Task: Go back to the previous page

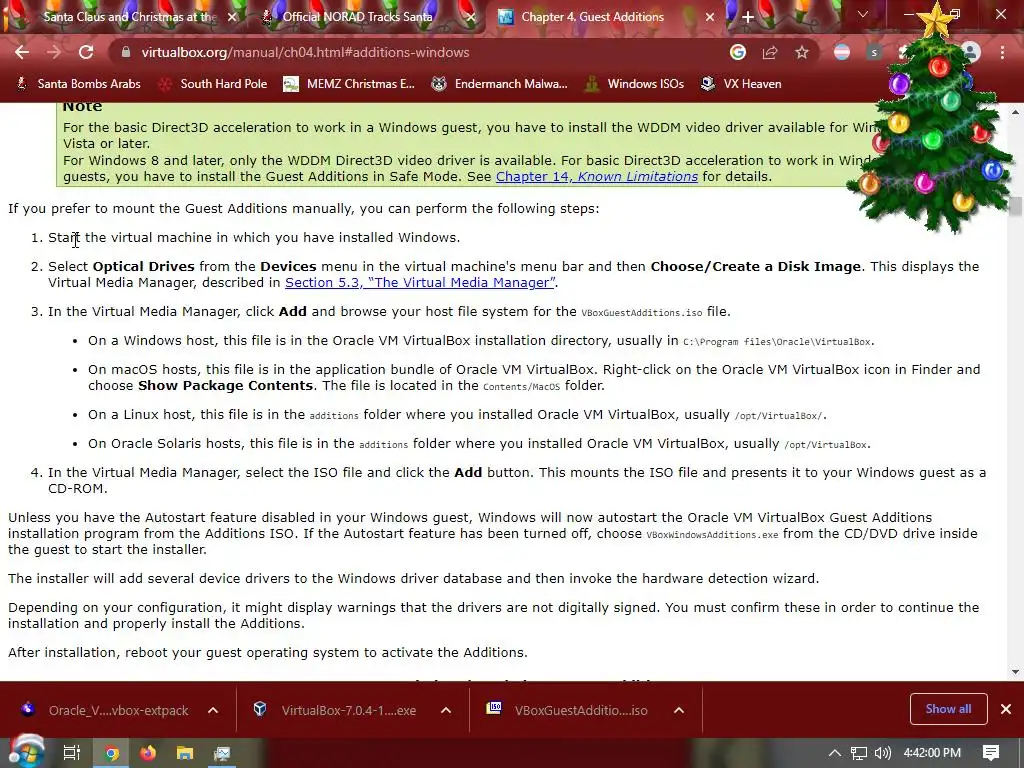Action: click(22, 52)
